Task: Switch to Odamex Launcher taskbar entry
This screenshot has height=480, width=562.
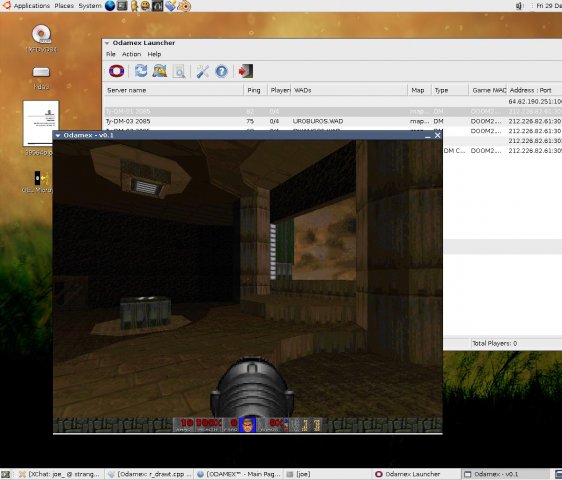Action: click(416, 474)
